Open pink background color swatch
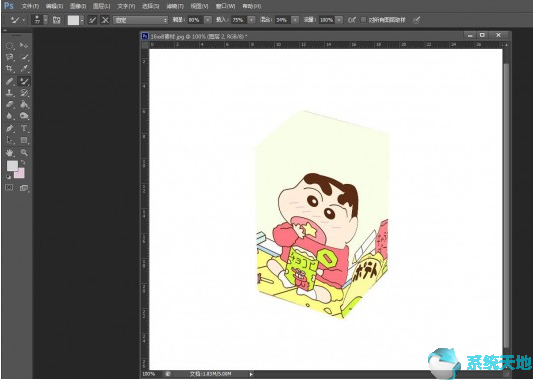This screenshot has height=380, width=533. pyautogui.click(x=21, y=174)
